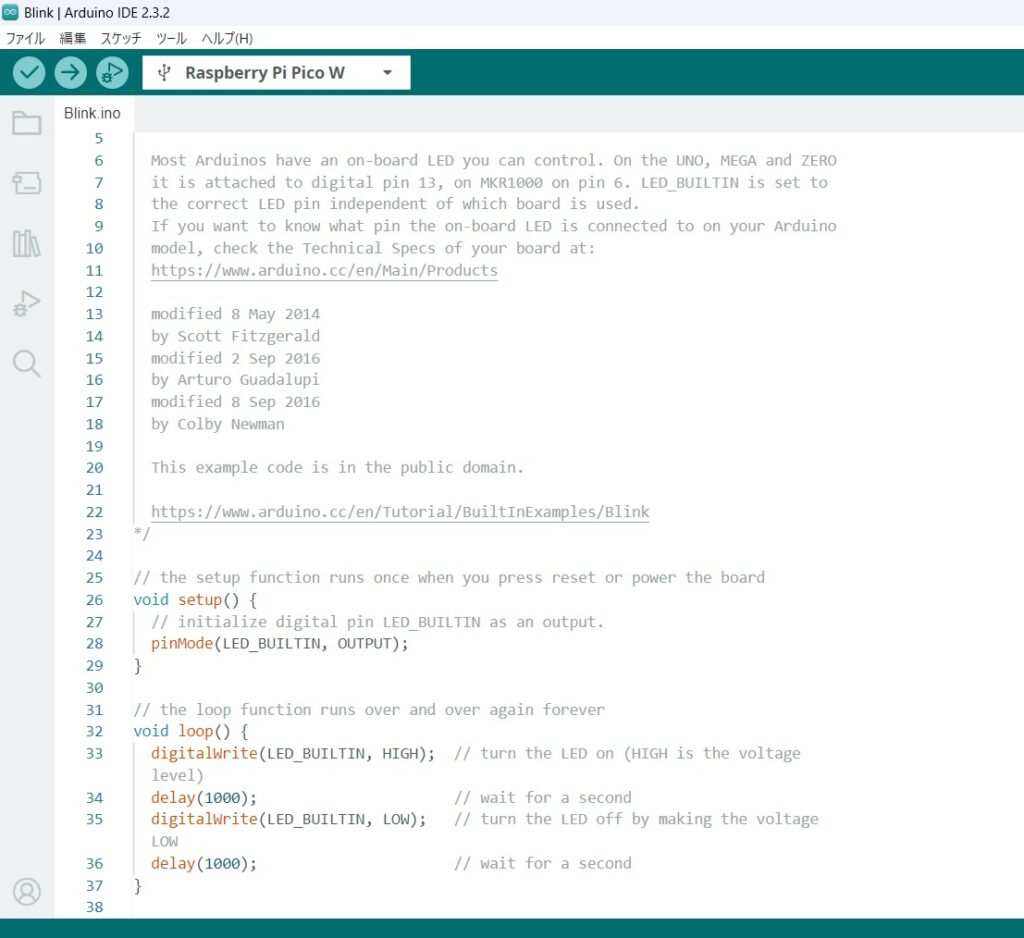The width and height of the screenshot is (1024, 938).
Task: Click on "pinMode(LED_BUILTIN, OUTPUT);" line
Action: 280,643
